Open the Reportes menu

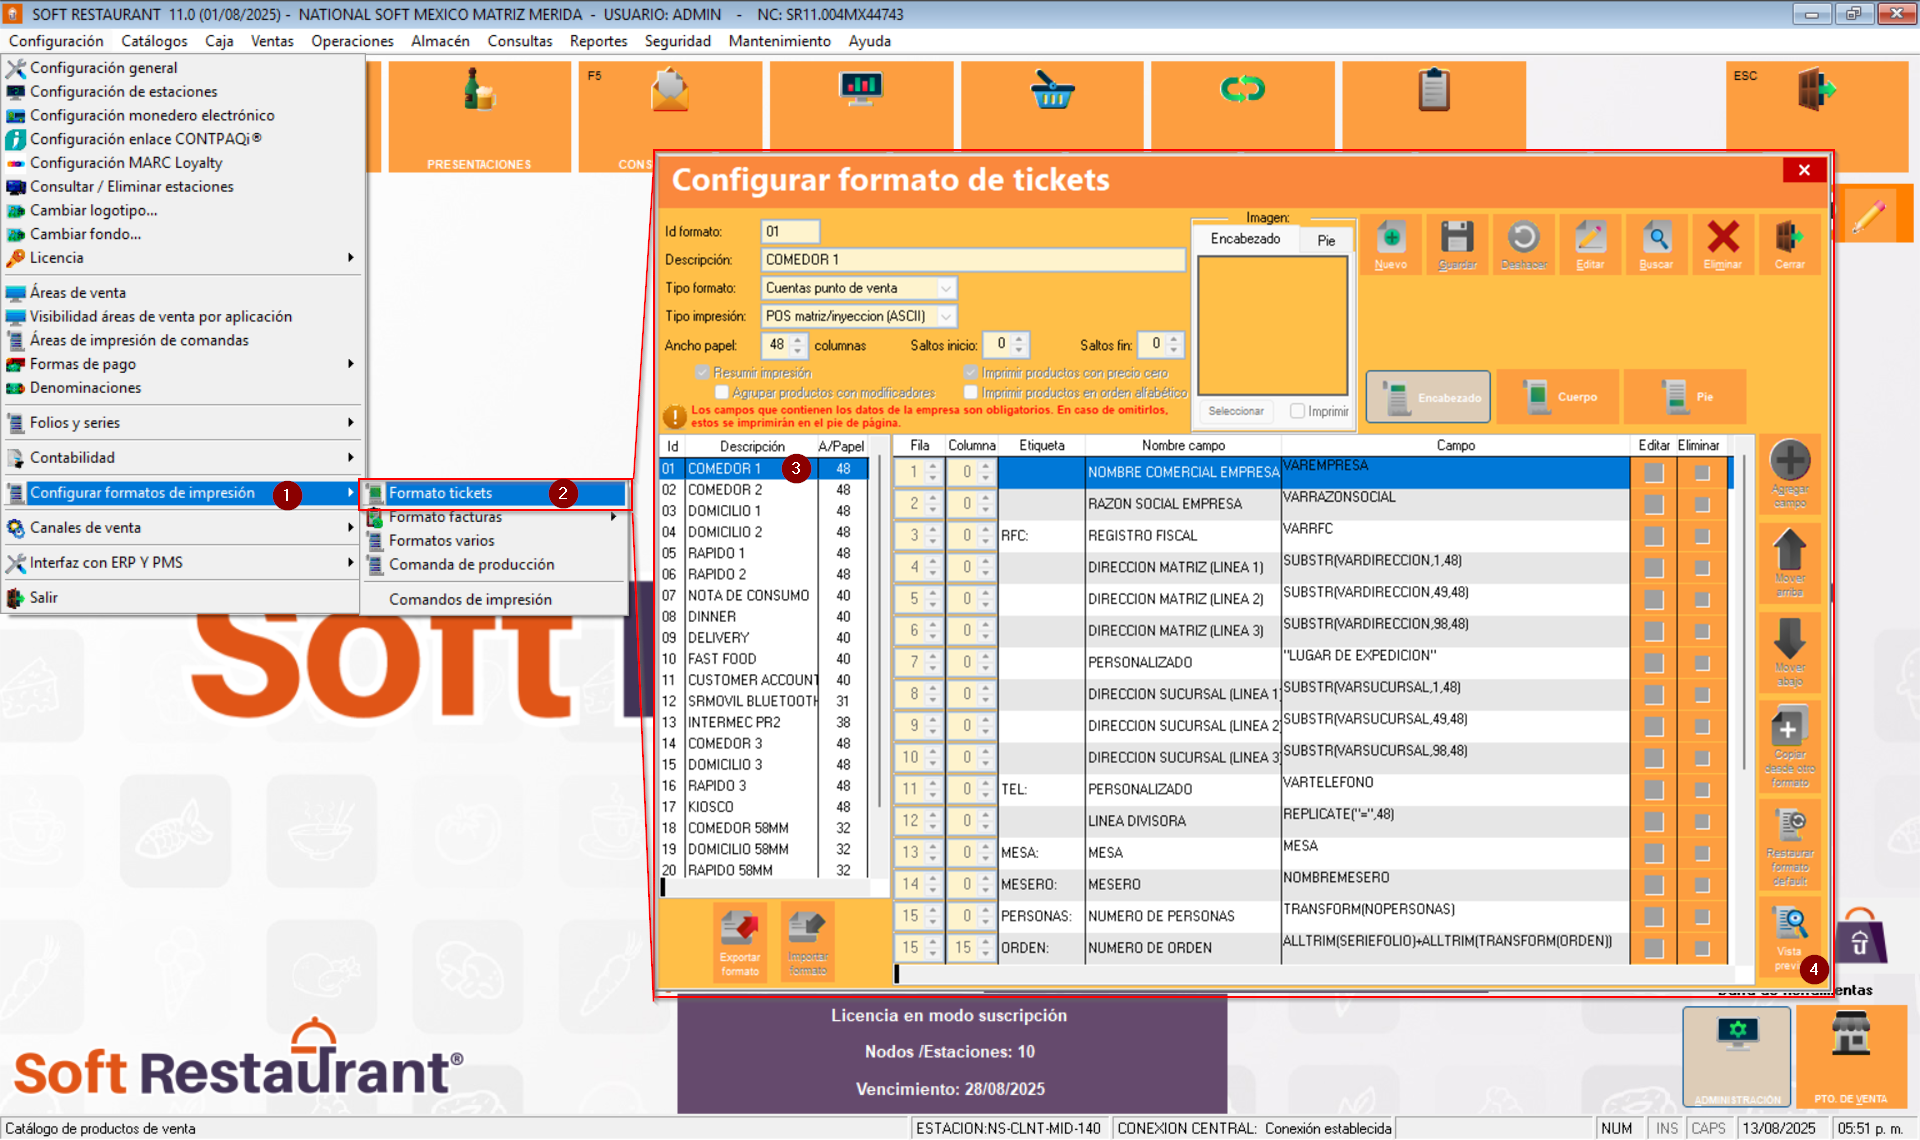tap(598, 41)
